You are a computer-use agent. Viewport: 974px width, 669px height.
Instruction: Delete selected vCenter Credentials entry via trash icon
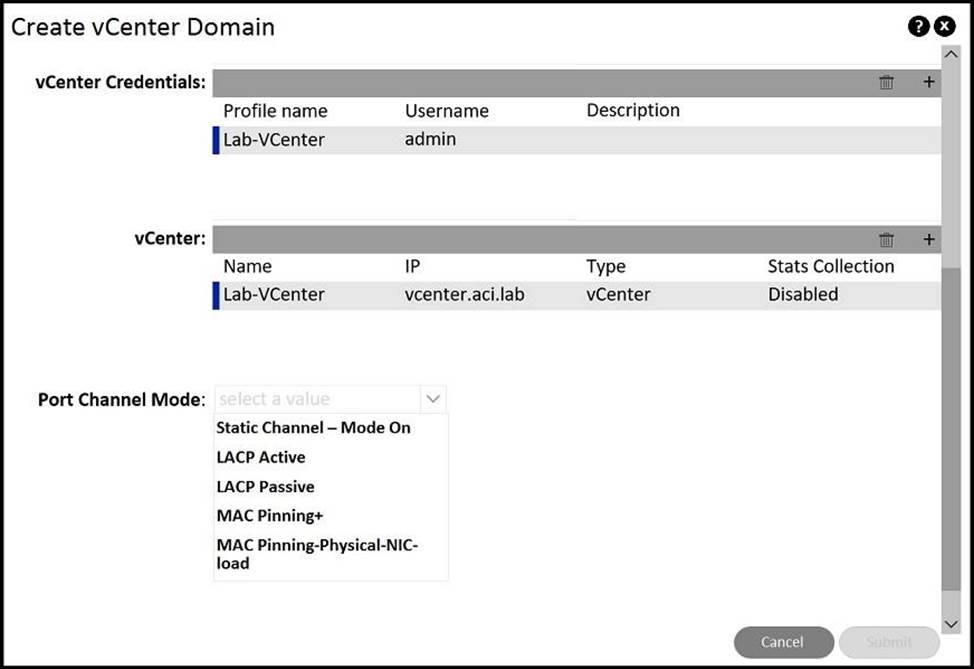coord(886,82)
